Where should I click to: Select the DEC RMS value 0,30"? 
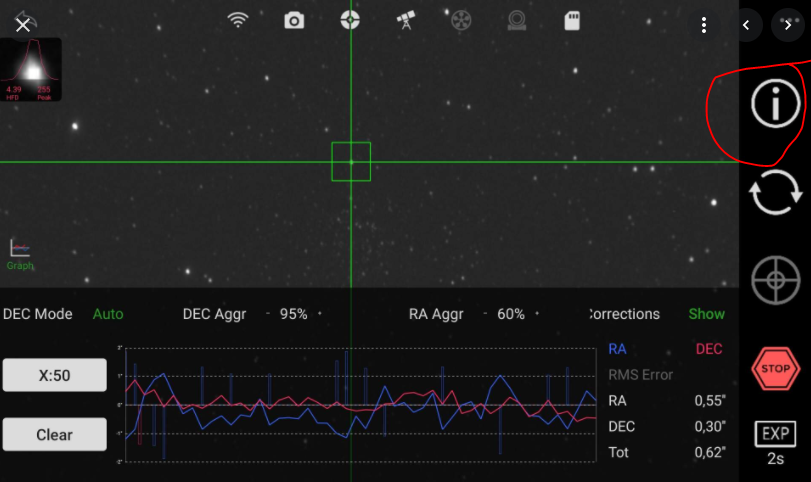[x=710, y=426]
